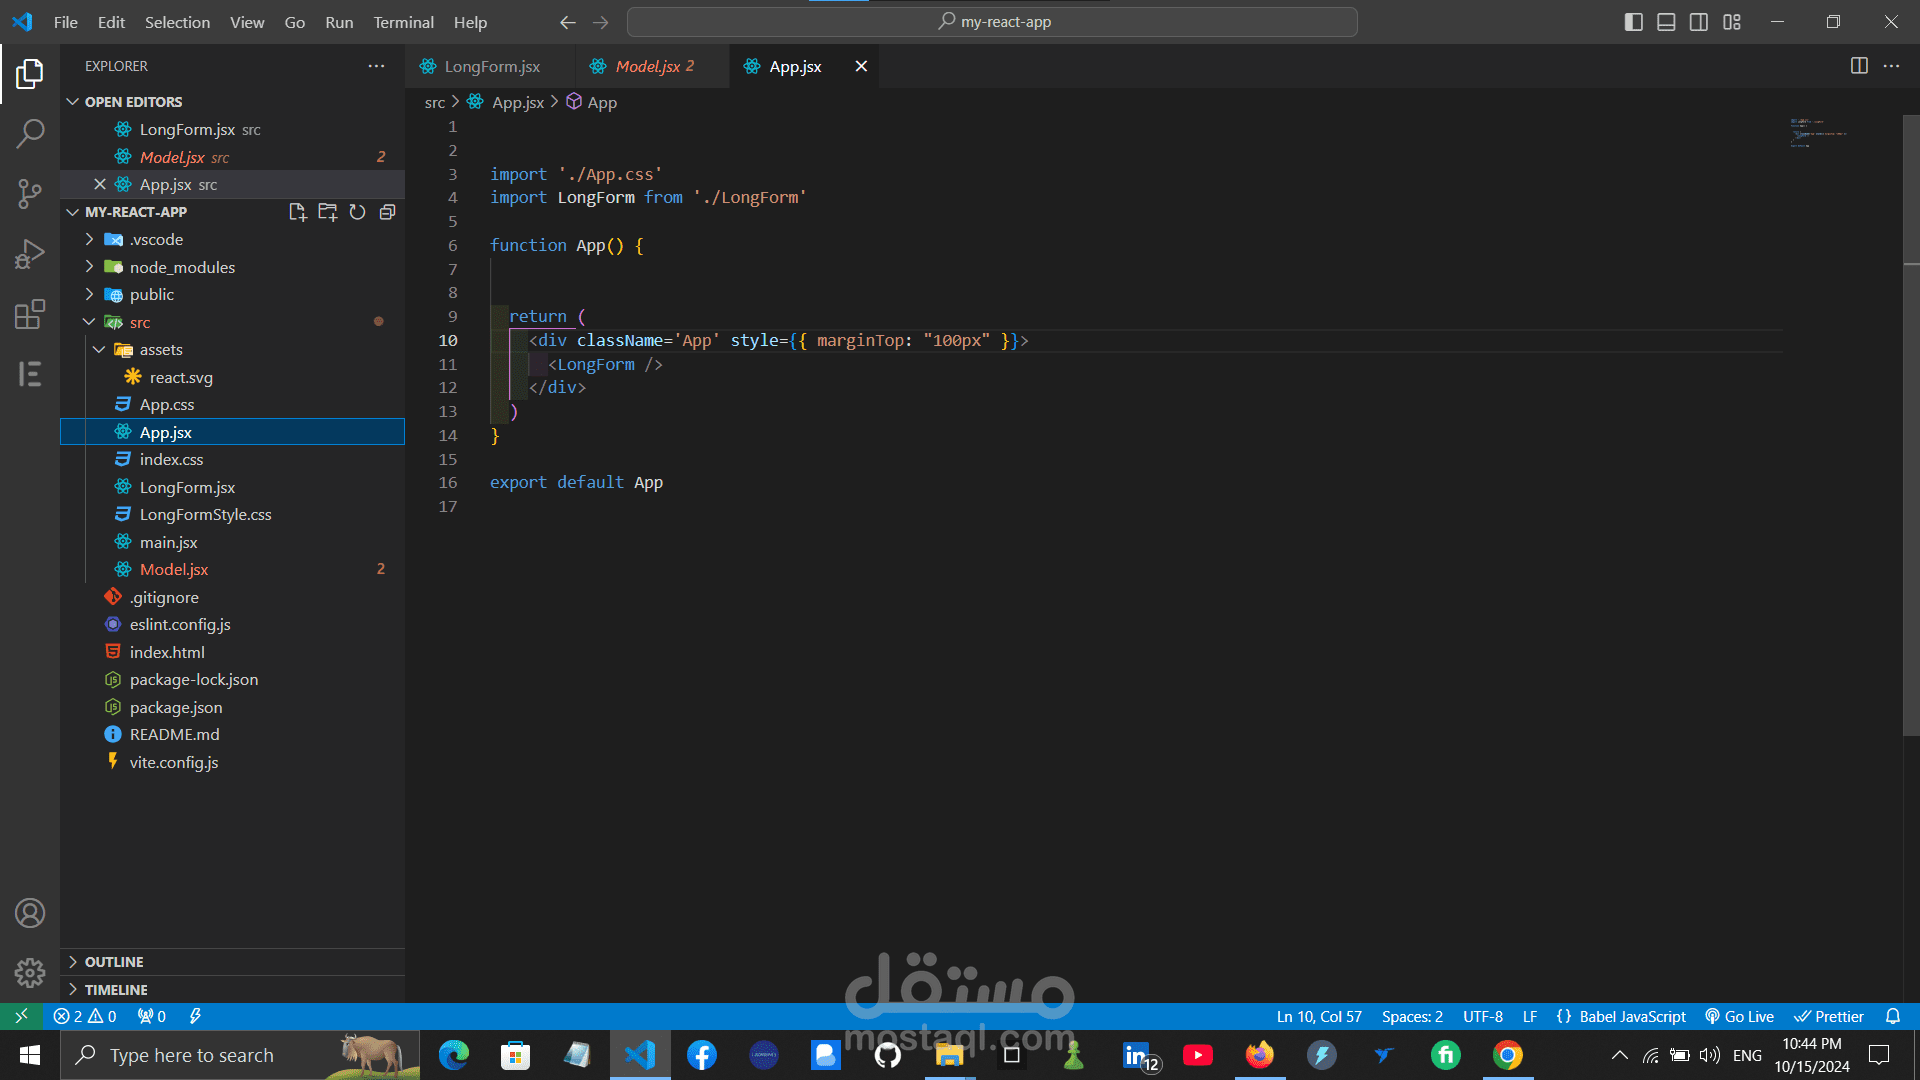Click the command center search box
This screenshot has width=1920, height=1080.
pyautogui.click(x=992, y=22)
